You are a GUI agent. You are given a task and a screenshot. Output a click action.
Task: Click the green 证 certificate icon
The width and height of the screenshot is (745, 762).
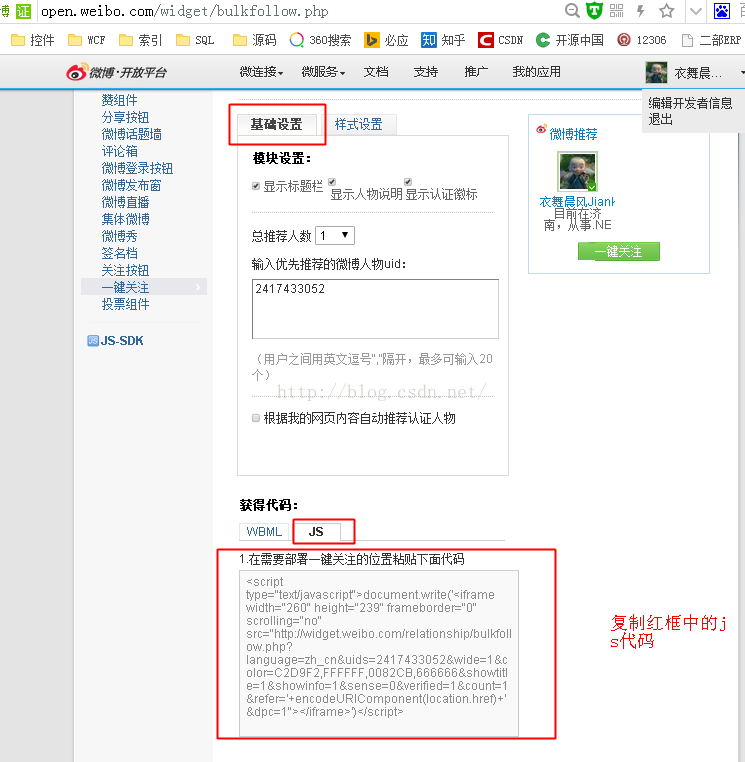click(x=23, y=11)
